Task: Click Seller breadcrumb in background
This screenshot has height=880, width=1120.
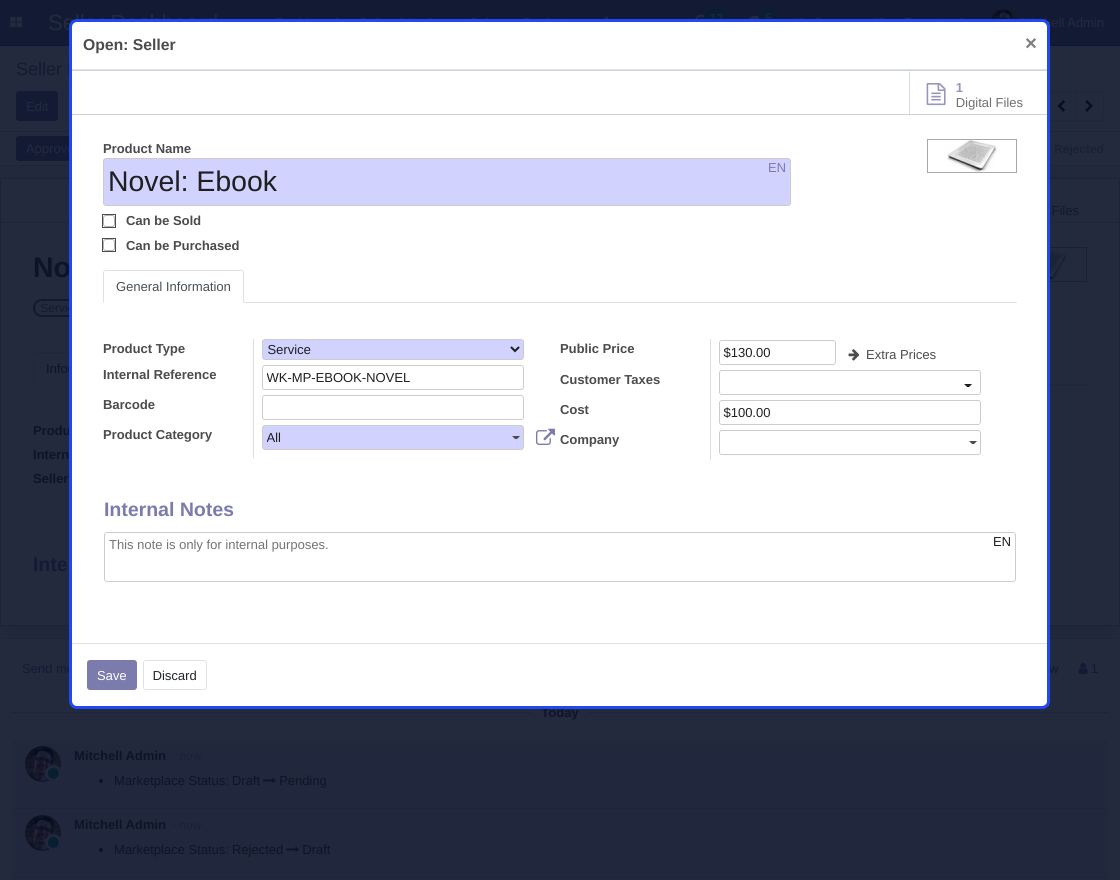Action: pyautogui.click(x=39, y=69)
